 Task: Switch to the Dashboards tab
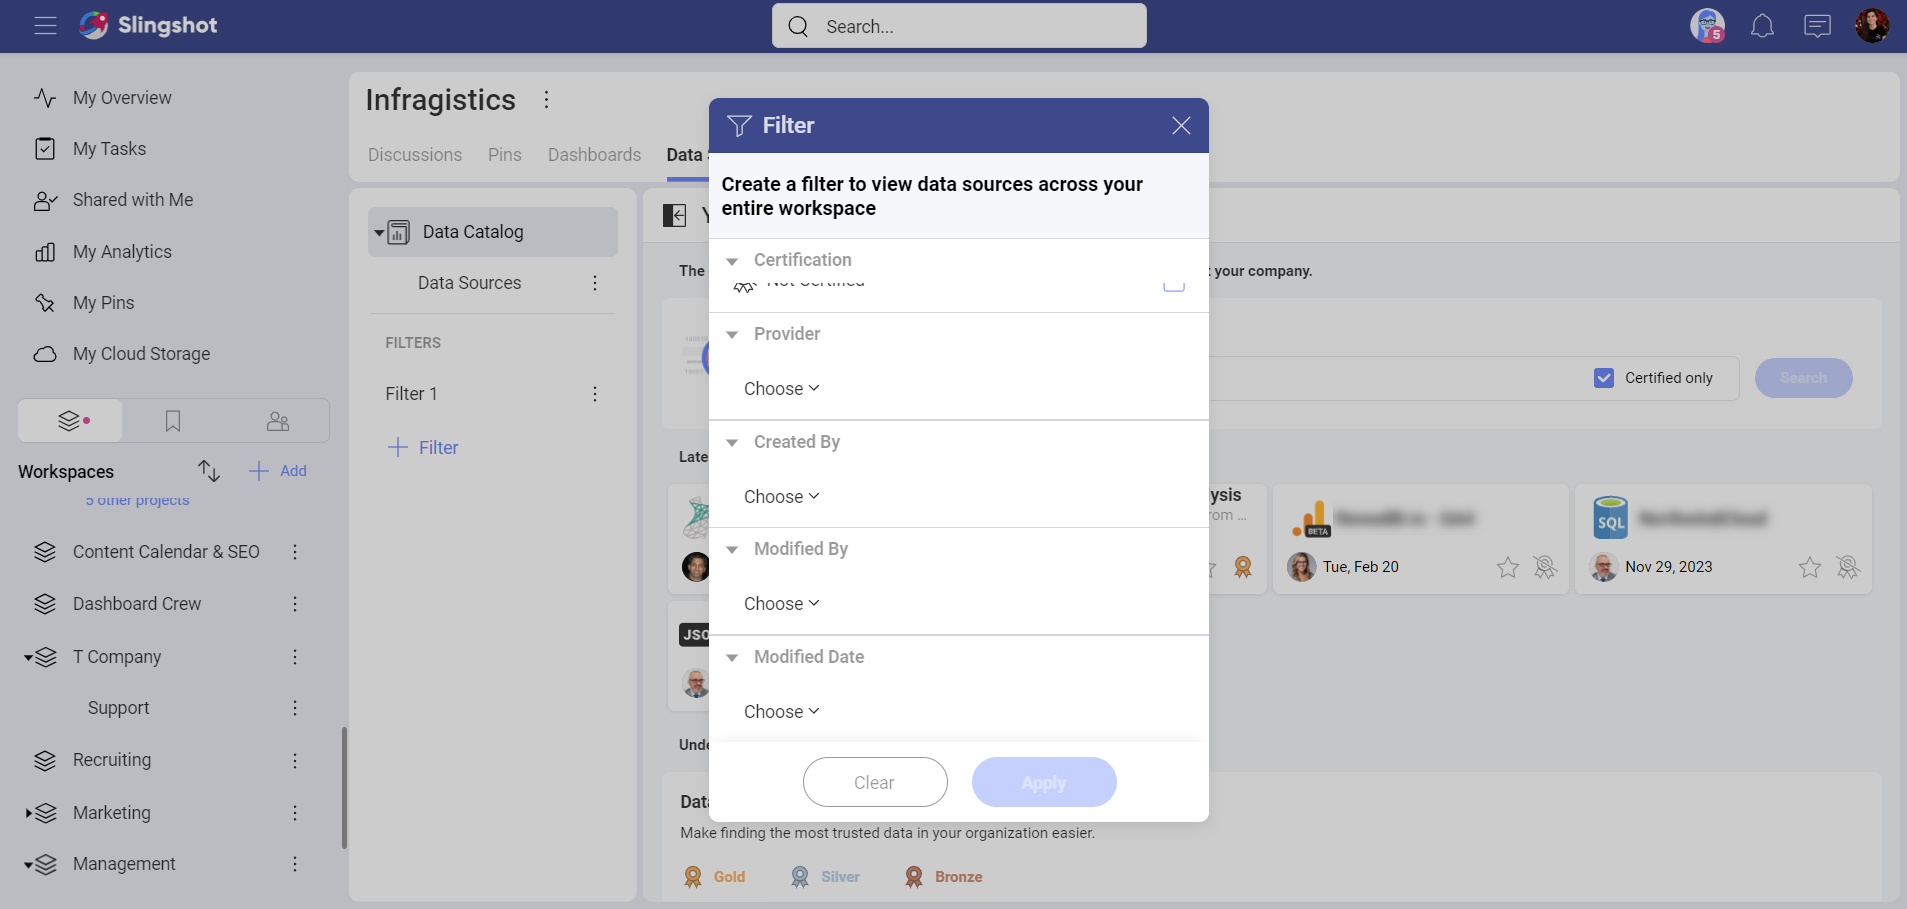click(x=594, y=155)
